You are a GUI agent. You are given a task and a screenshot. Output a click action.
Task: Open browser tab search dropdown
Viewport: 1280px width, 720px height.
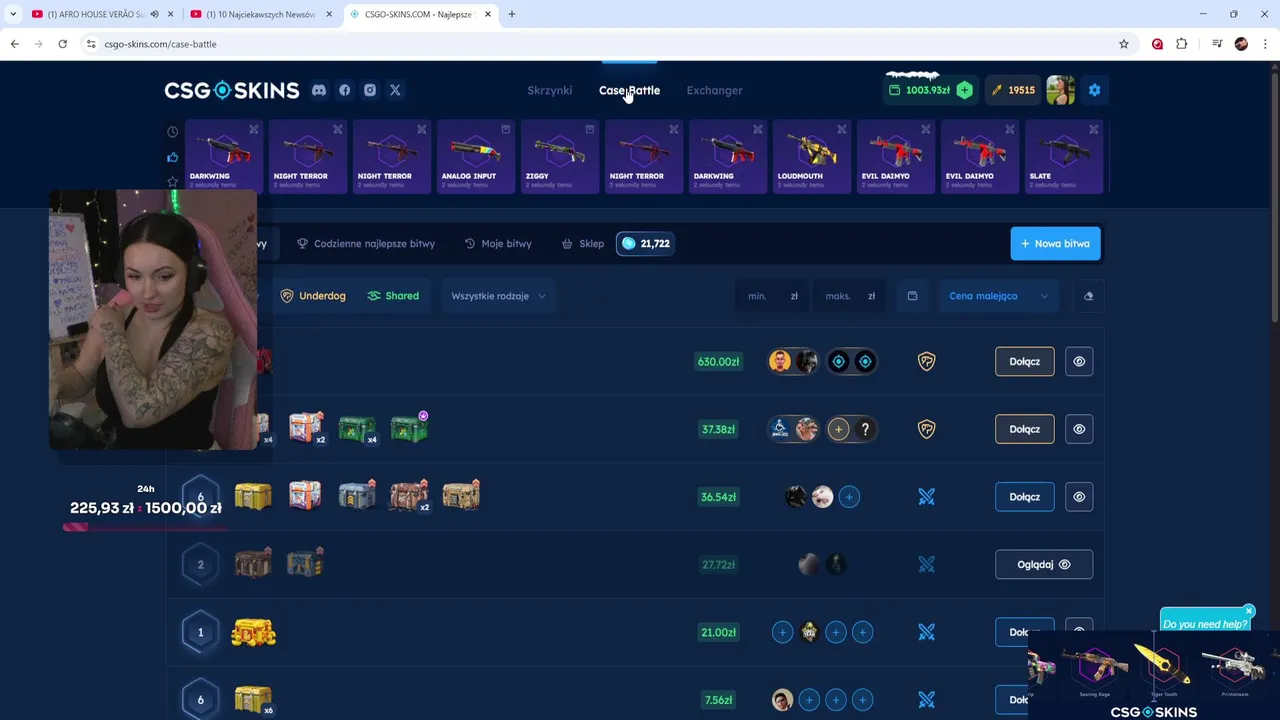(x=13, y=14)
